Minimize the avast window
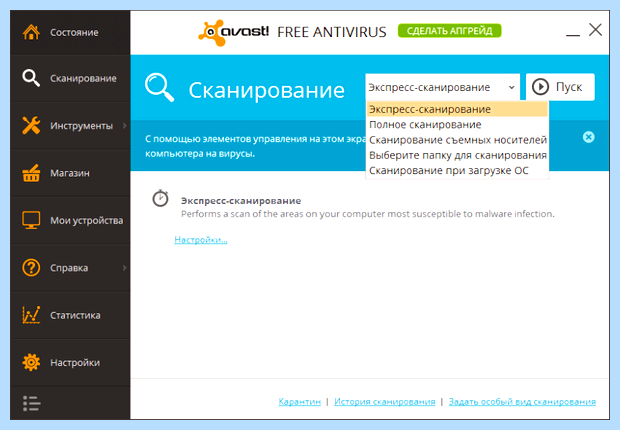Screen dimensions: 620x430 tap(573, 35)
